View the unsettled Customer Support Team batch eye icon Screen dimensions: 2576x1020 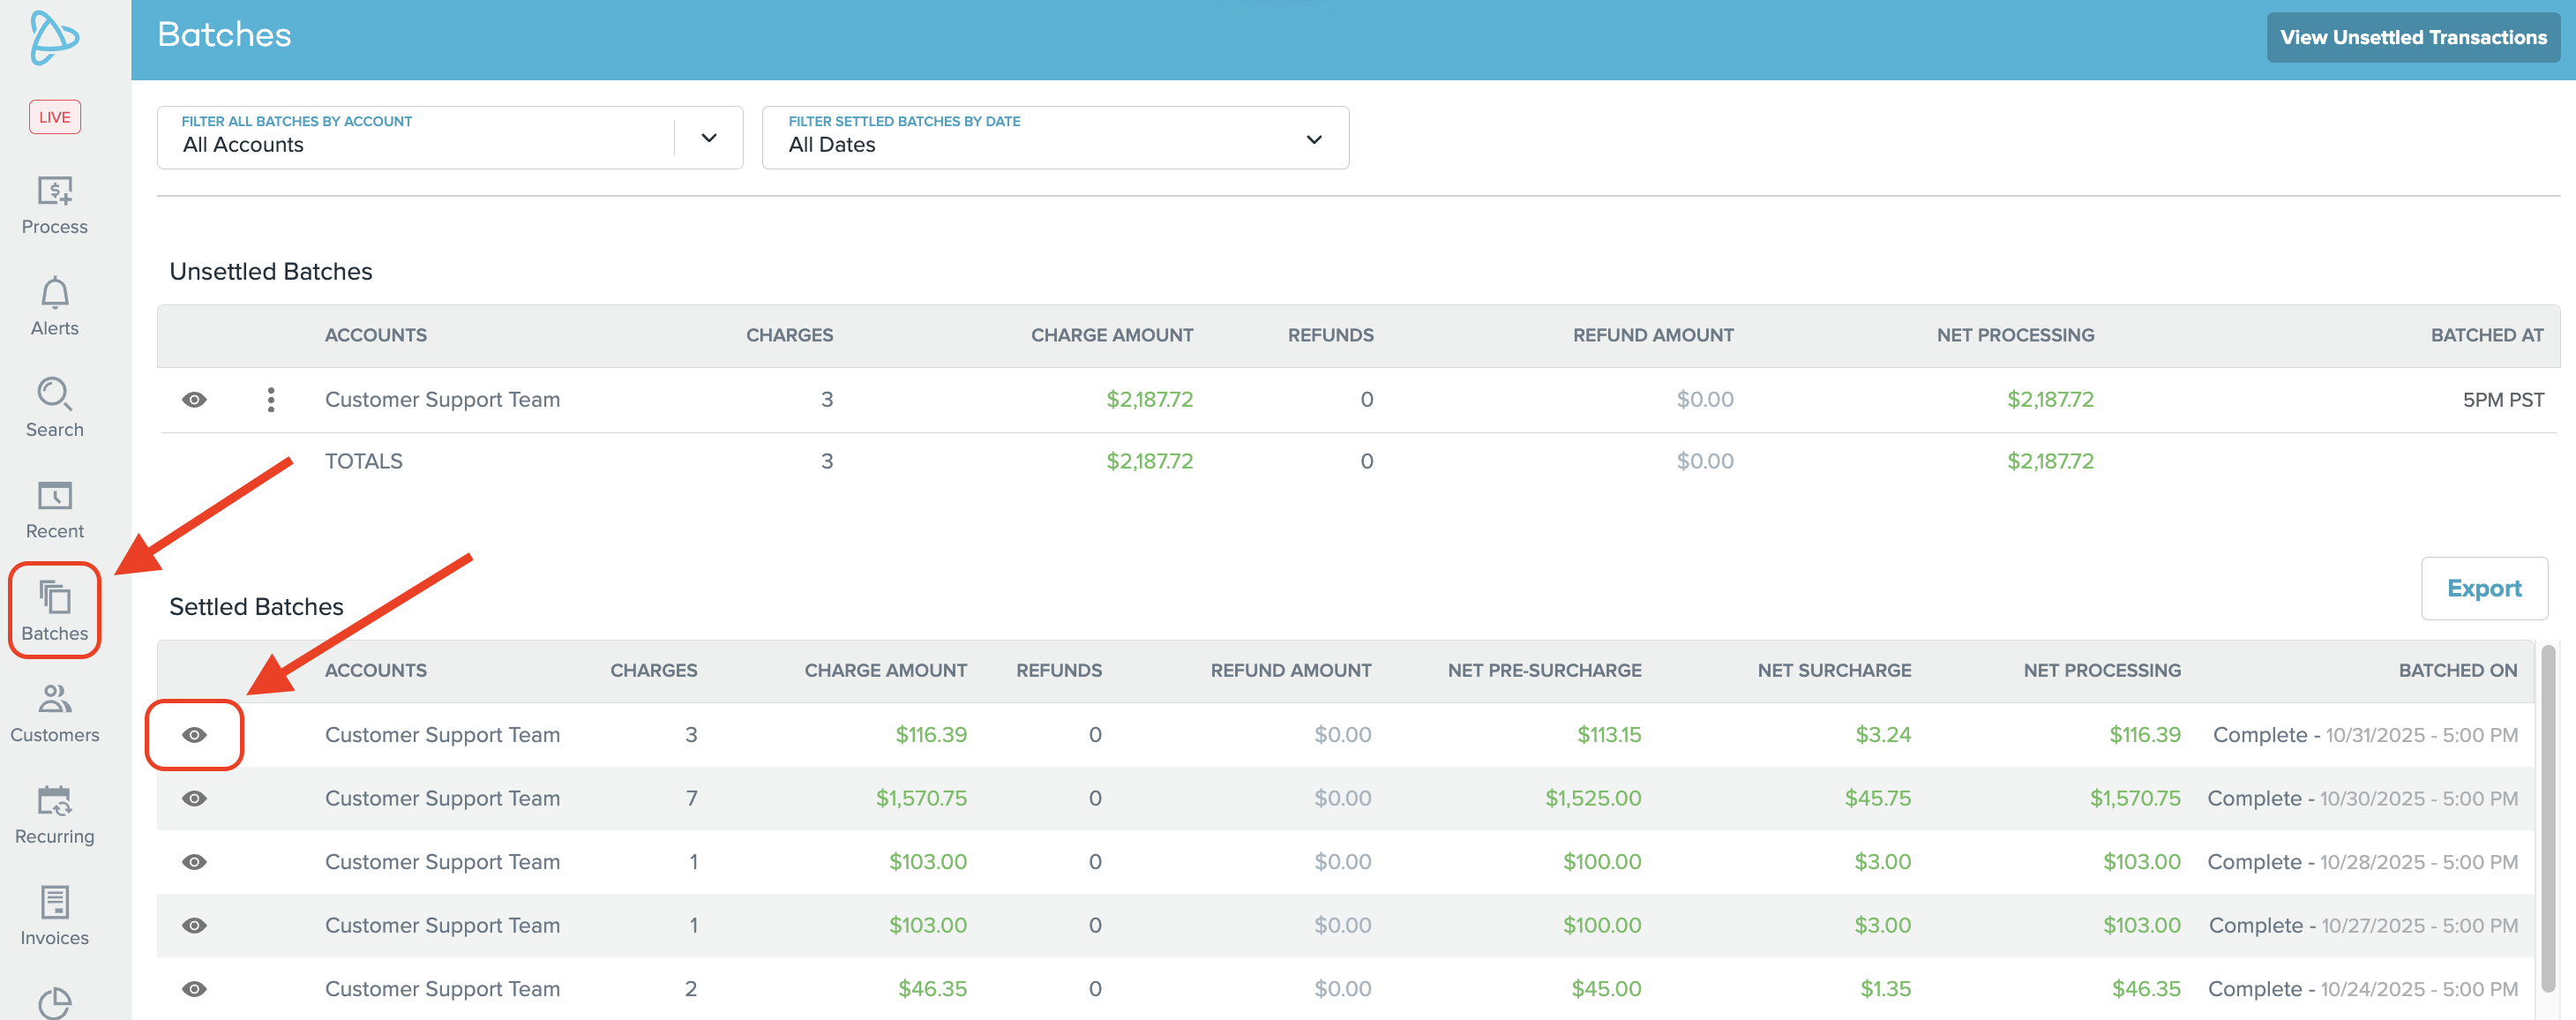pyautogui.click(x=194, y=400)
